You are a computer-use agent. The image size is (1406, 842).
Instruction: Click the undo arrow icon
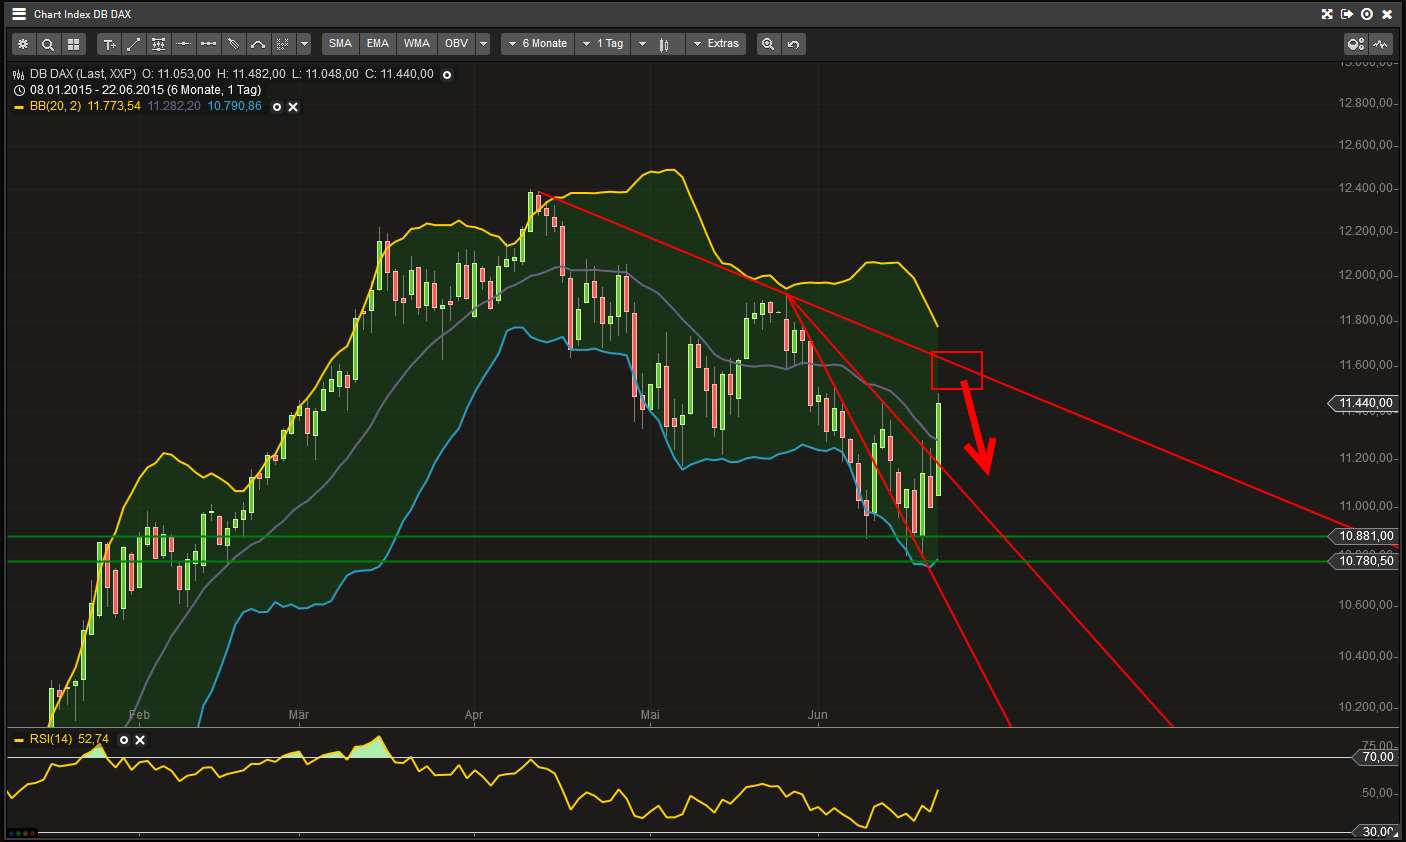coord(791,43)
